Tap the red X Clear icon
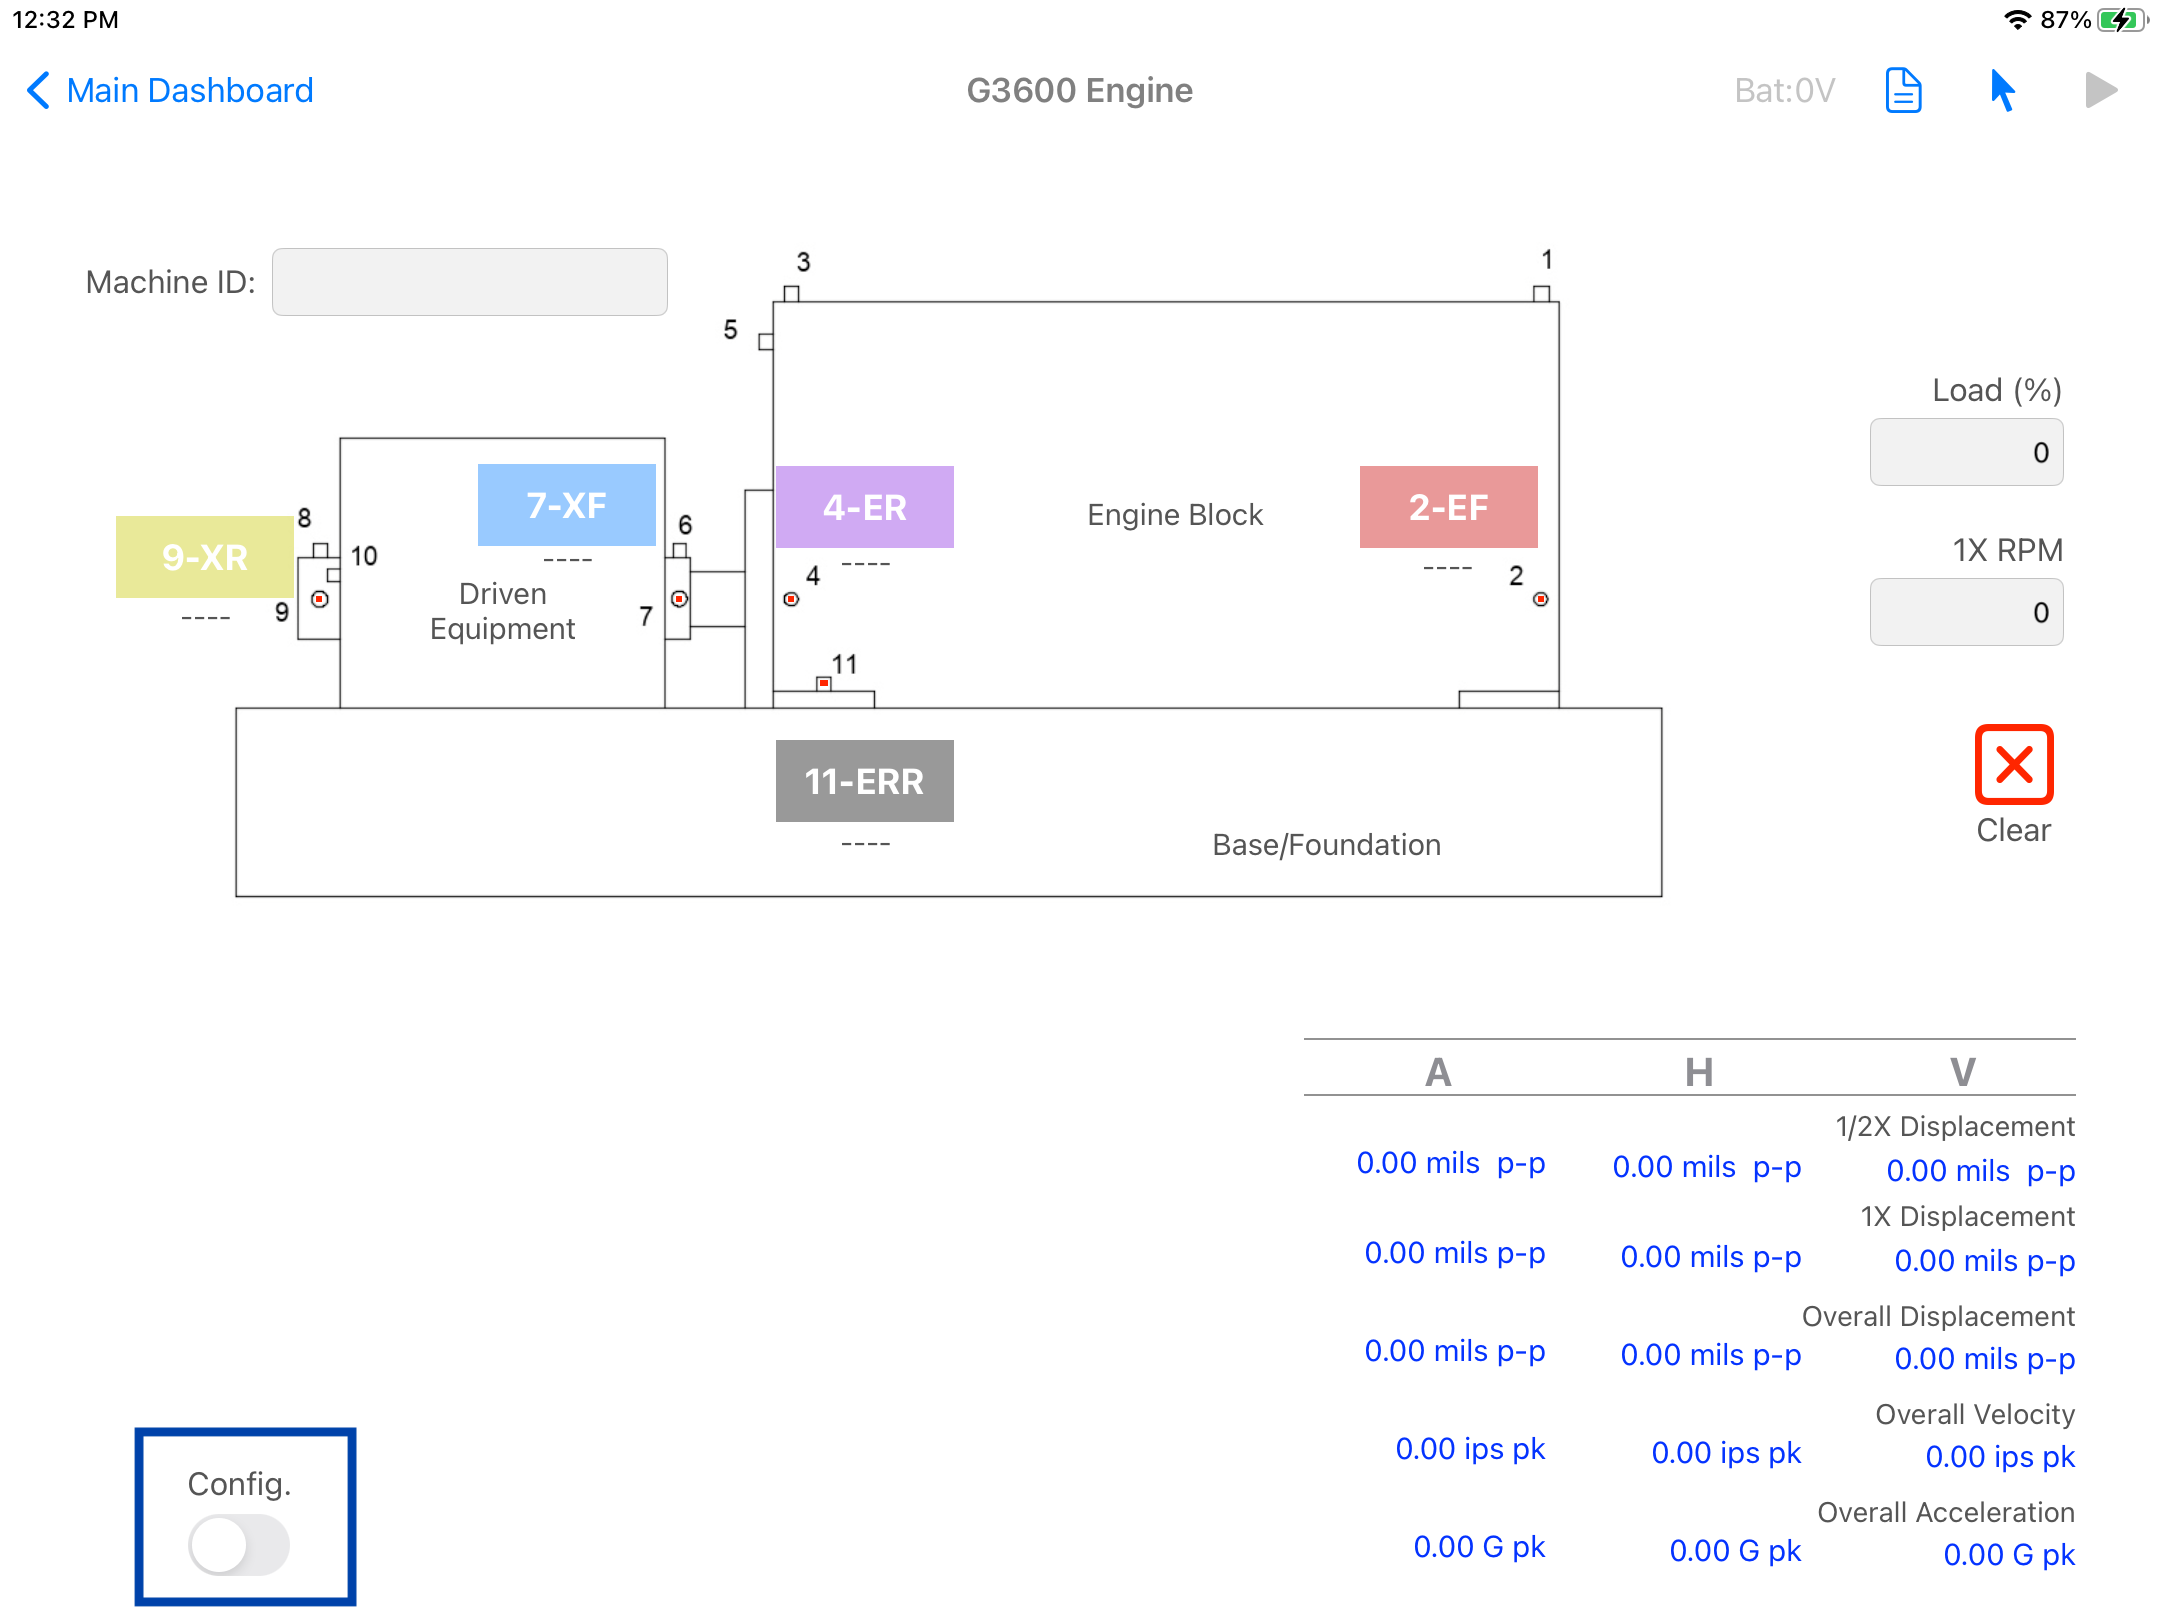This screenshot has height=1620, width=2160. [2013, 765]
